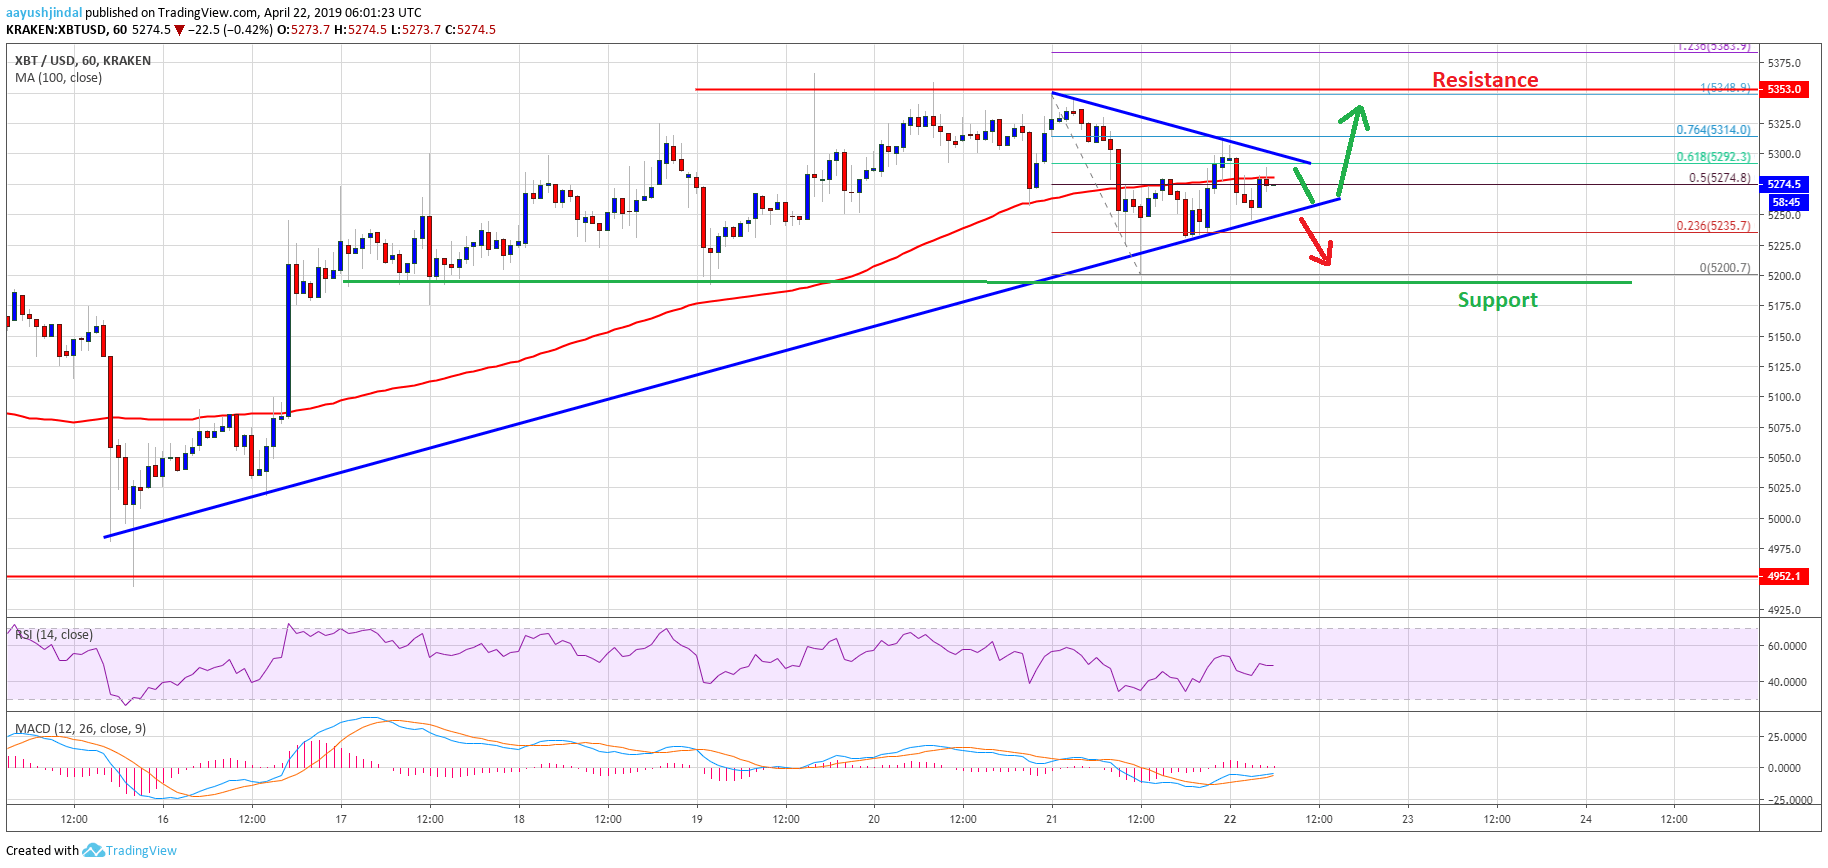This screenshot has height=868, width=1828.
Task: Click the O:5273.7 open value in header
Action: pos(304,30)
